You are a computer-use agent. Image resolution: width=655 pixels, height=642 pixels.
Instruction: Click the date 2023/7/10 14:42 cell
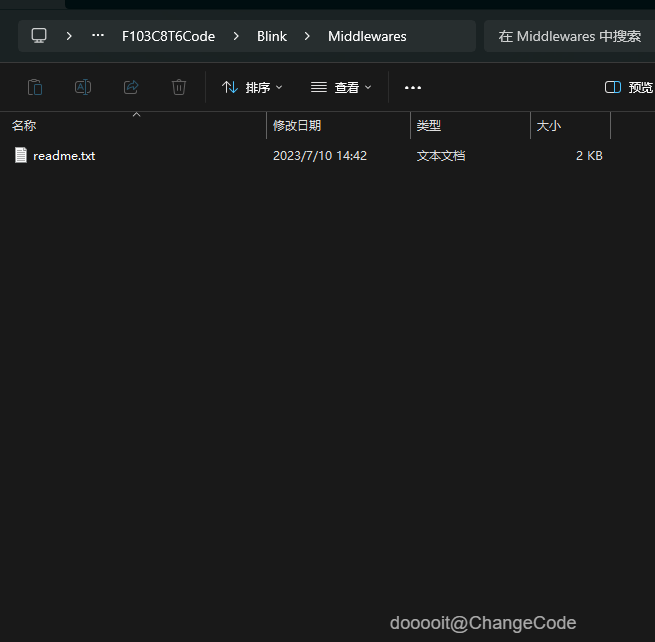(320, 156)
